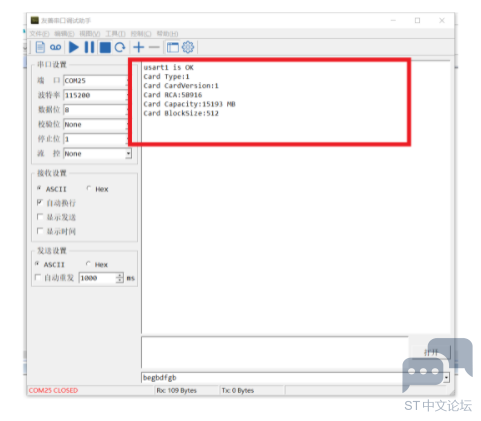Expand the flow control None dropdown
This screenshot has height=421, width=481.
point(128,154)
